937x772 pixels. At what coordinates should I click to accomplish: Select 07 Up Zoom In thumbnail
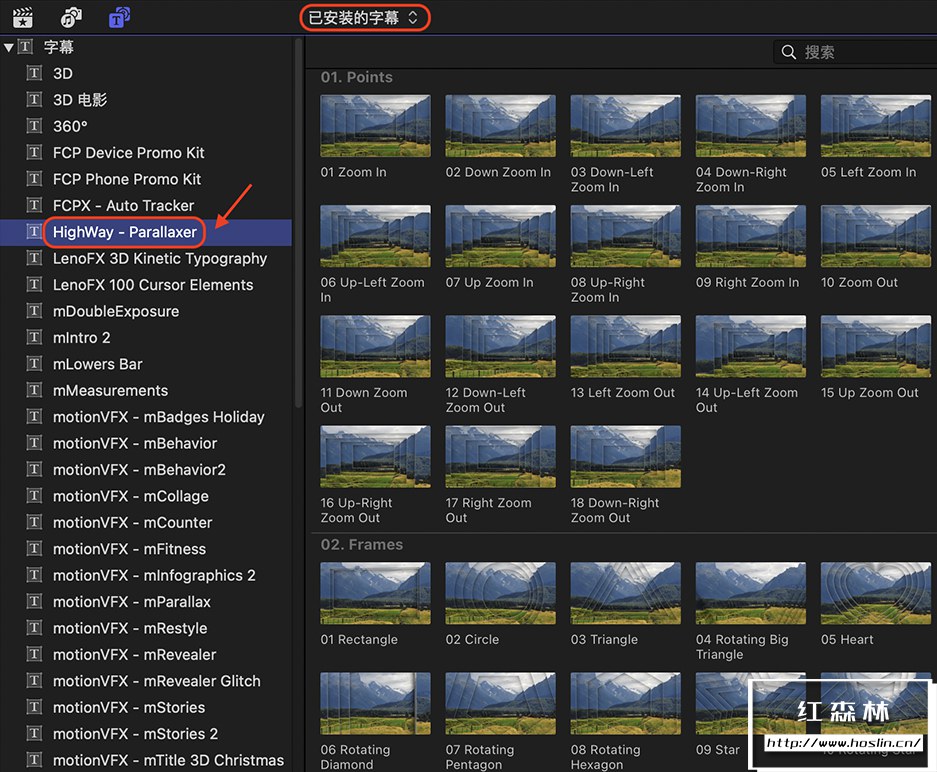coord(500,236)
